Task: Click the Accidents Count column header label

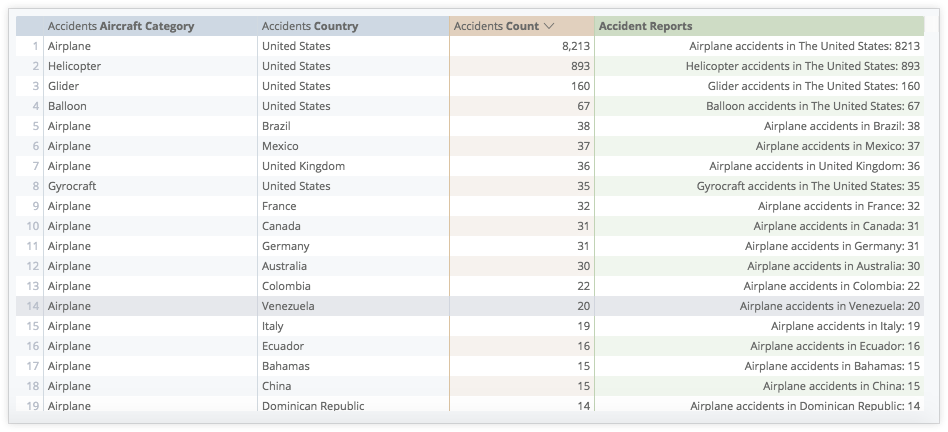Action: [x=496, y=26]
